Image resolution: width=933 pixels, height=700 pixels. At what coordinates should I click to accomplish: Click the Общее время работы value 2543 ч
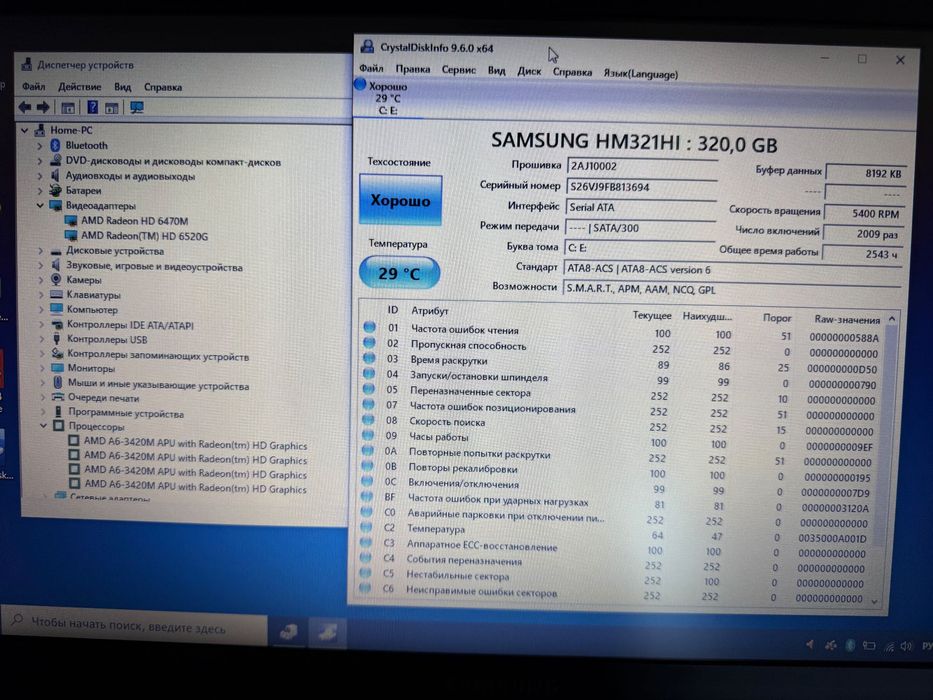(862, 254)
